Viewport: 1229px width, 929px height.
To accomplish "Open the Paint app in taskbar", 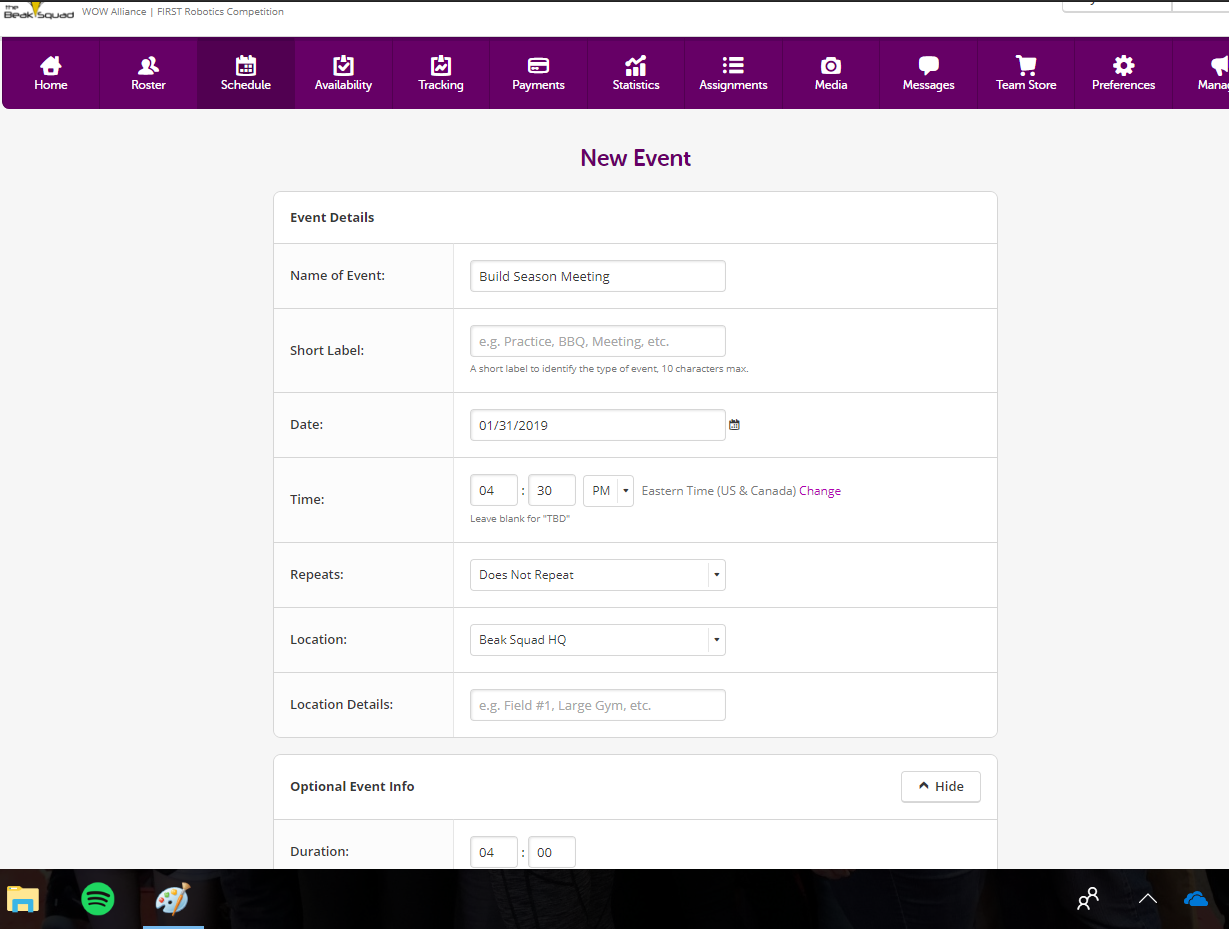I will point(172,899).
